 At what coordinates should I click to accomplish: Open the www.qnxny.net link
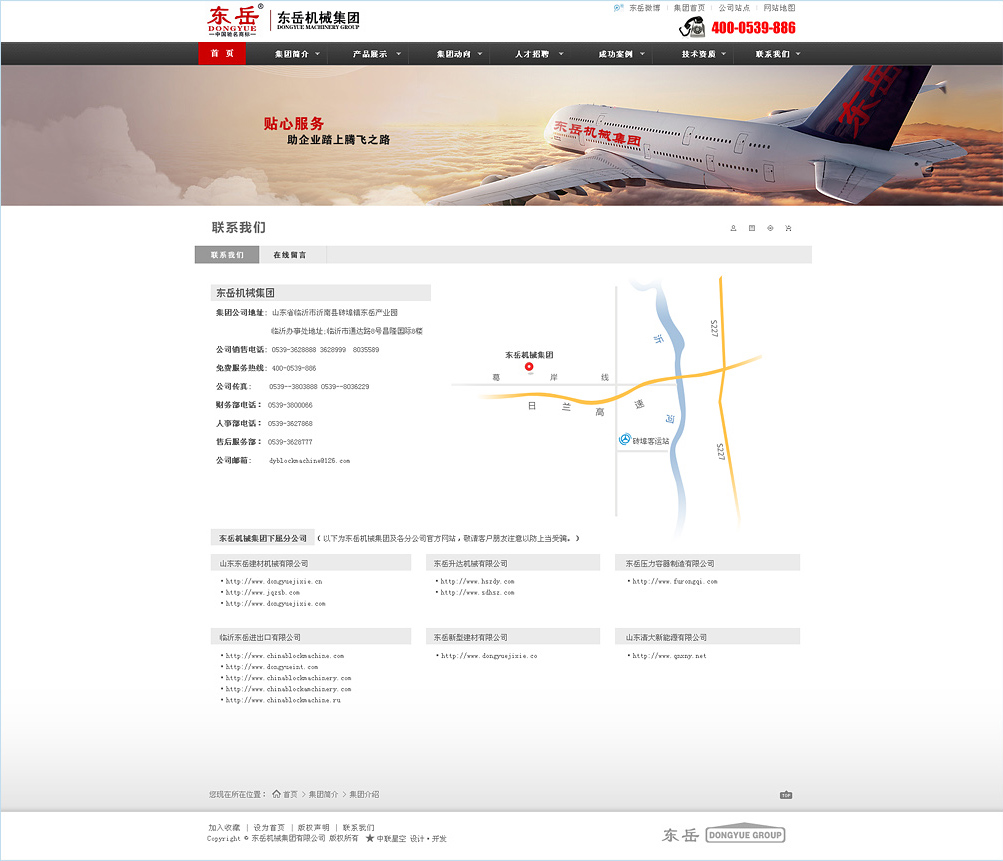669,656
